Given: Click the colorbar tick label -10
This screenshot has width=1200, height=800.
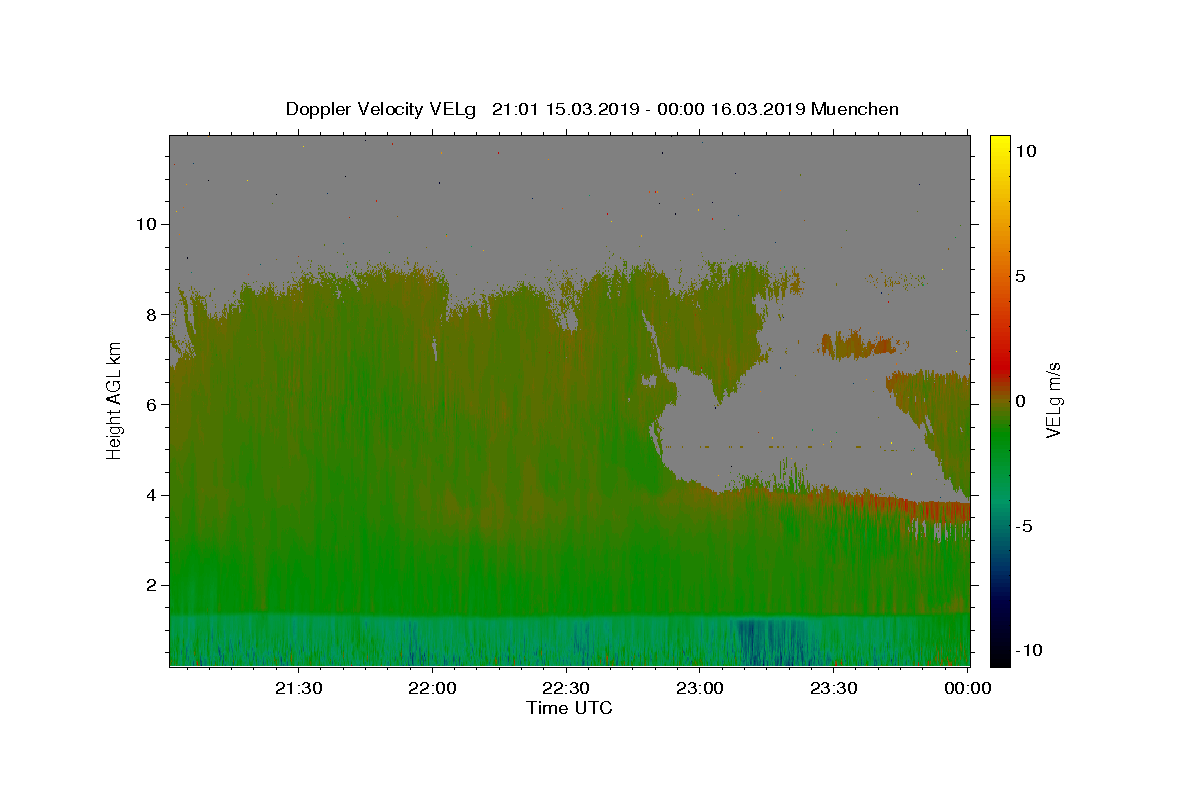Looking at the screenshot, I should (1027, 650).
